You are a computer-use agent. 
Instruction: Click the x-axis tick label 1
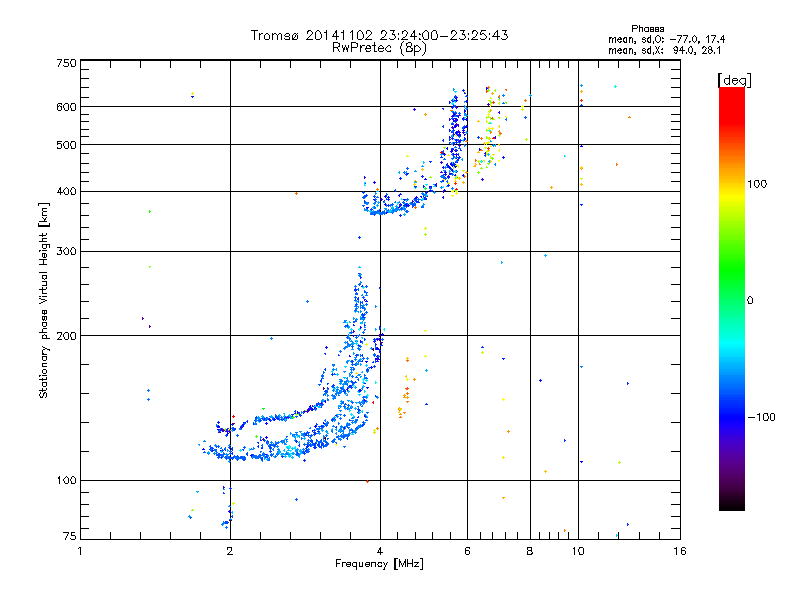[80, 551]
